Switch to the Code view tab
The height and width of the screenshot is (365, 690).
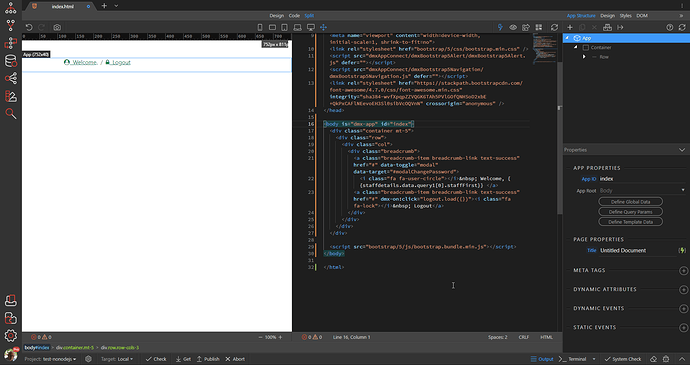(x=294, y=15)
